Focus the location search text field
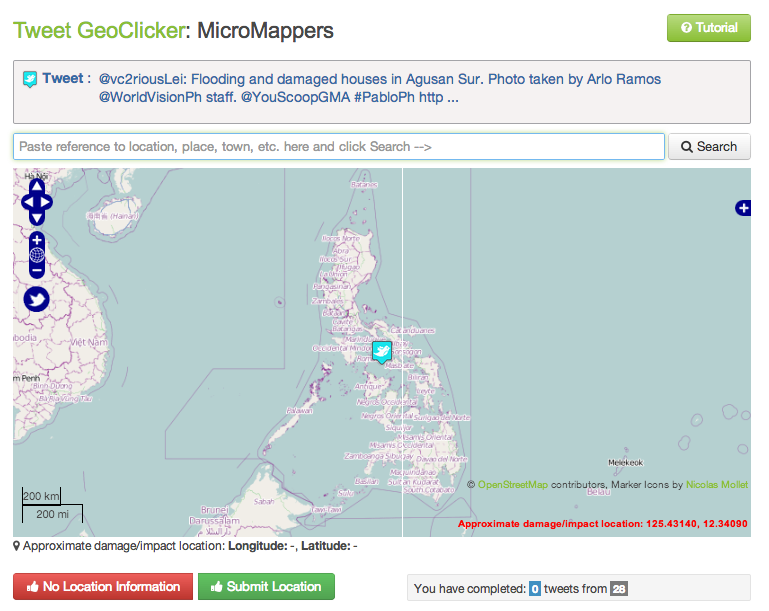Screen dimensions: 769x611 pos(338,147)
